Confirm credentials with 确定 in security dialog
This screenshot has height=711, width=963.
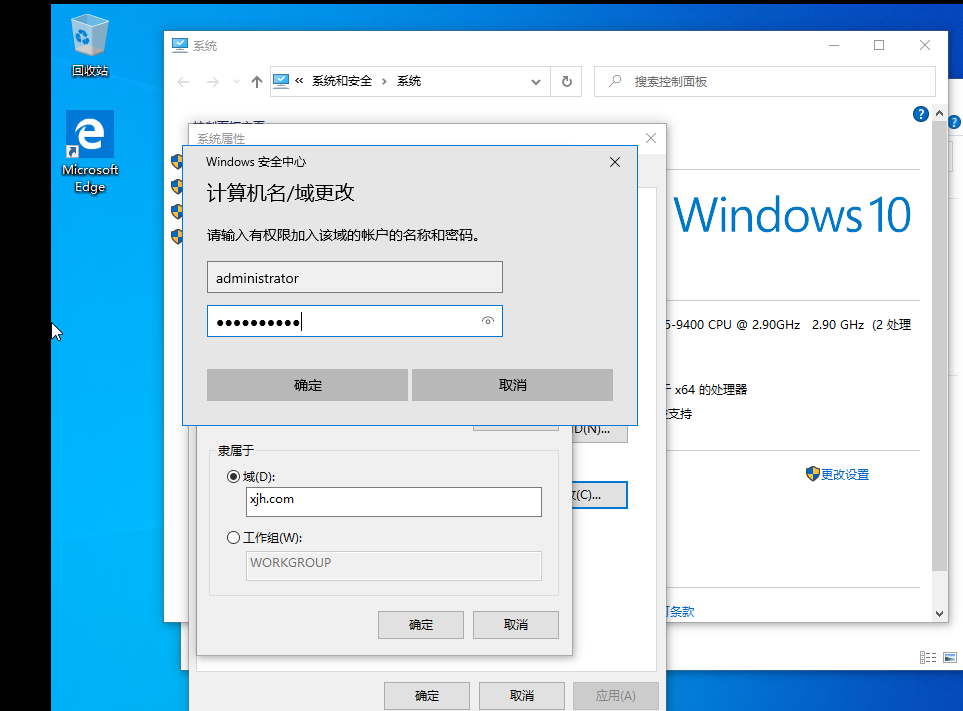(x=307, y=385)
